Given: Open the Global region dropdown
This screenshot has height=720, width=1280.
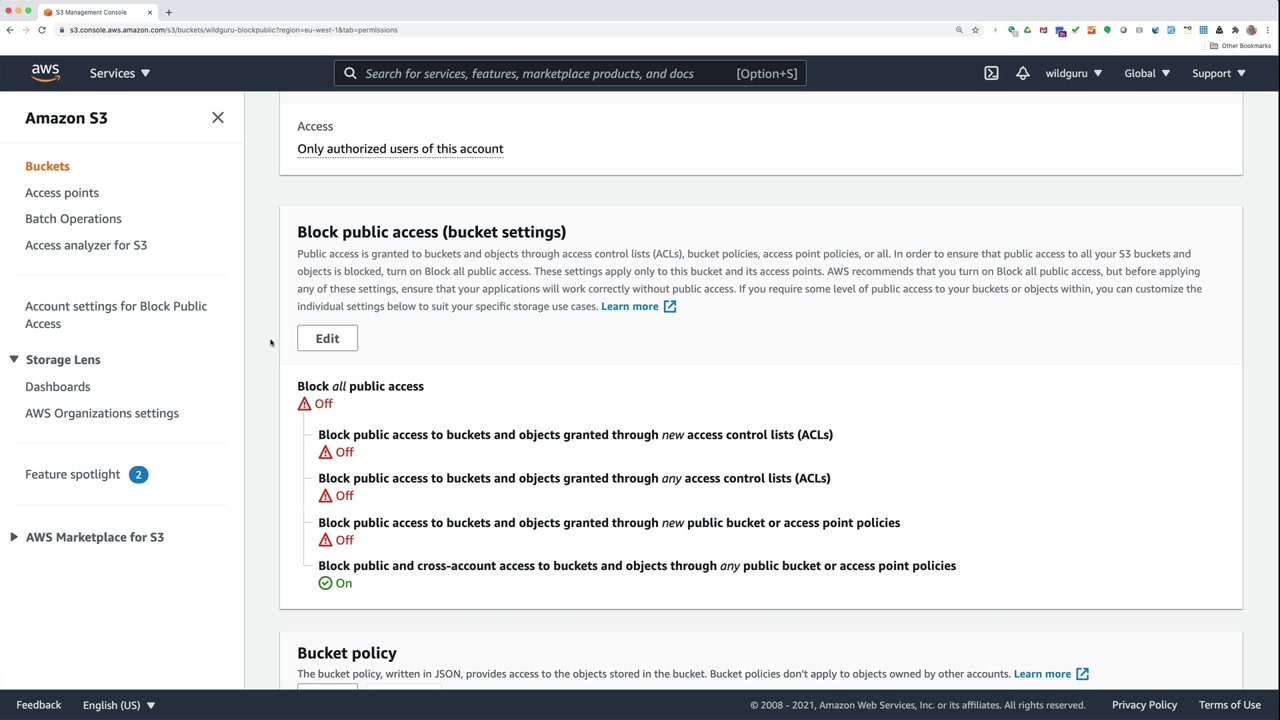Looking at the screenshot, I should click(x=1146, y=73).
